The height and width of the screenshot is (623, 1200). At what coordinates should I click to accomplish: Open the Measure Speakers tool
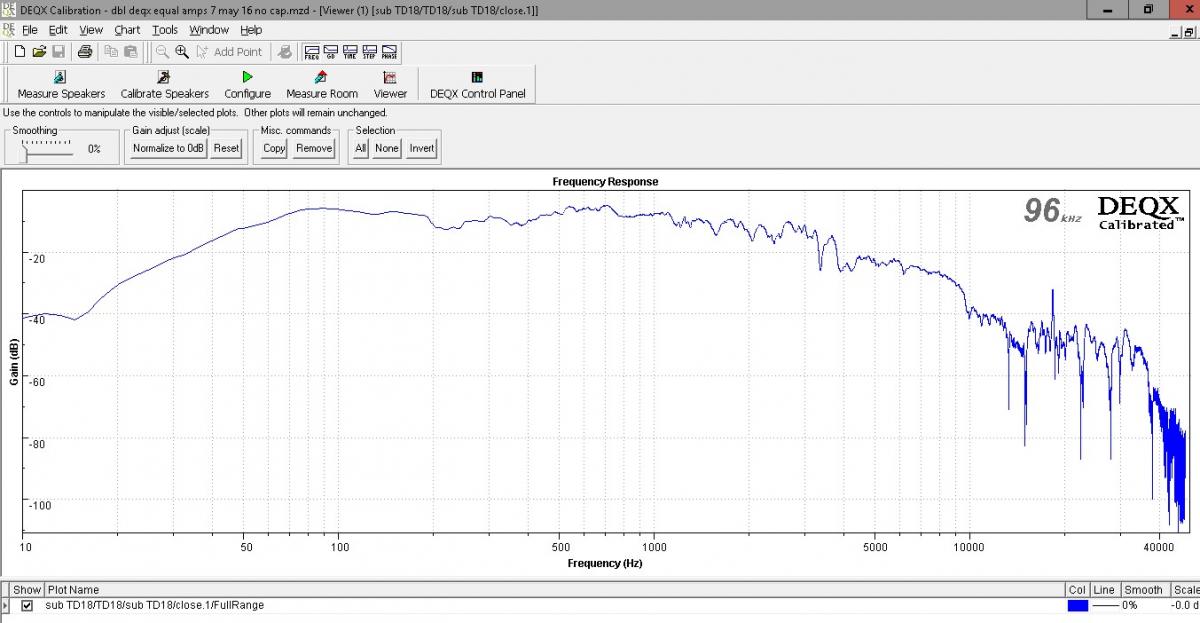[x=61, y=84]
